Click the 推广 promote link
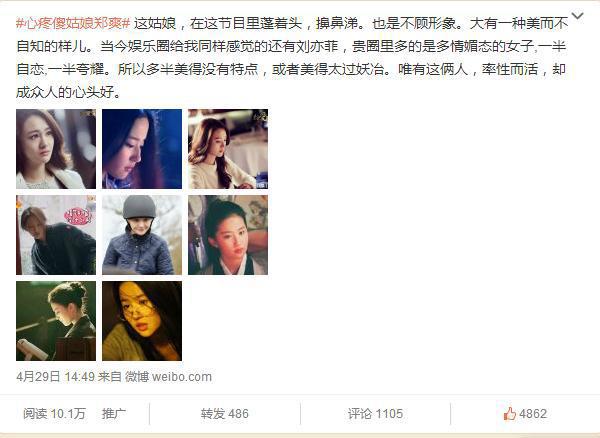Image resolution: width=600 pixels, height=438 pixels. (x=114, y=414)
